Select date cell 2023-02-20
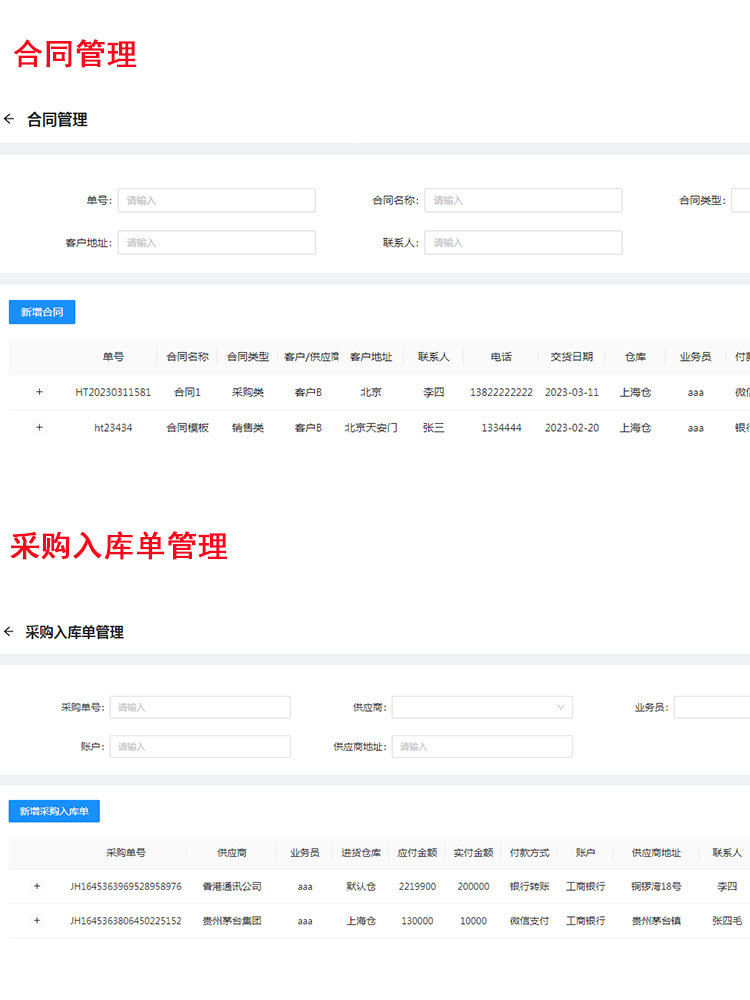 572,428
